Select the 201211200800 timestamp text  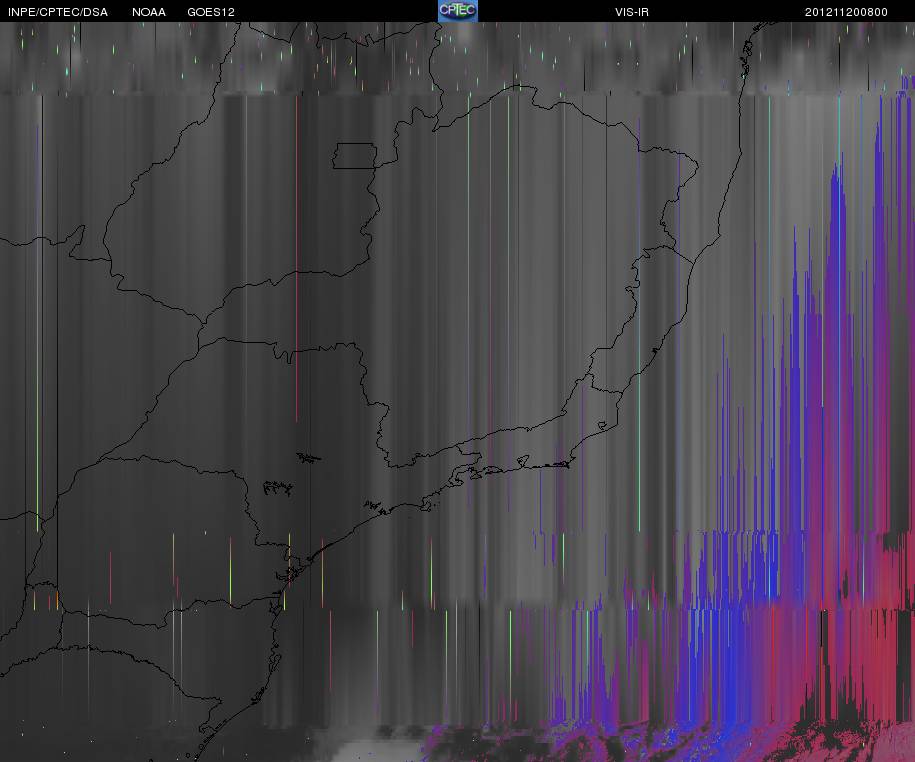coord(846,12)
